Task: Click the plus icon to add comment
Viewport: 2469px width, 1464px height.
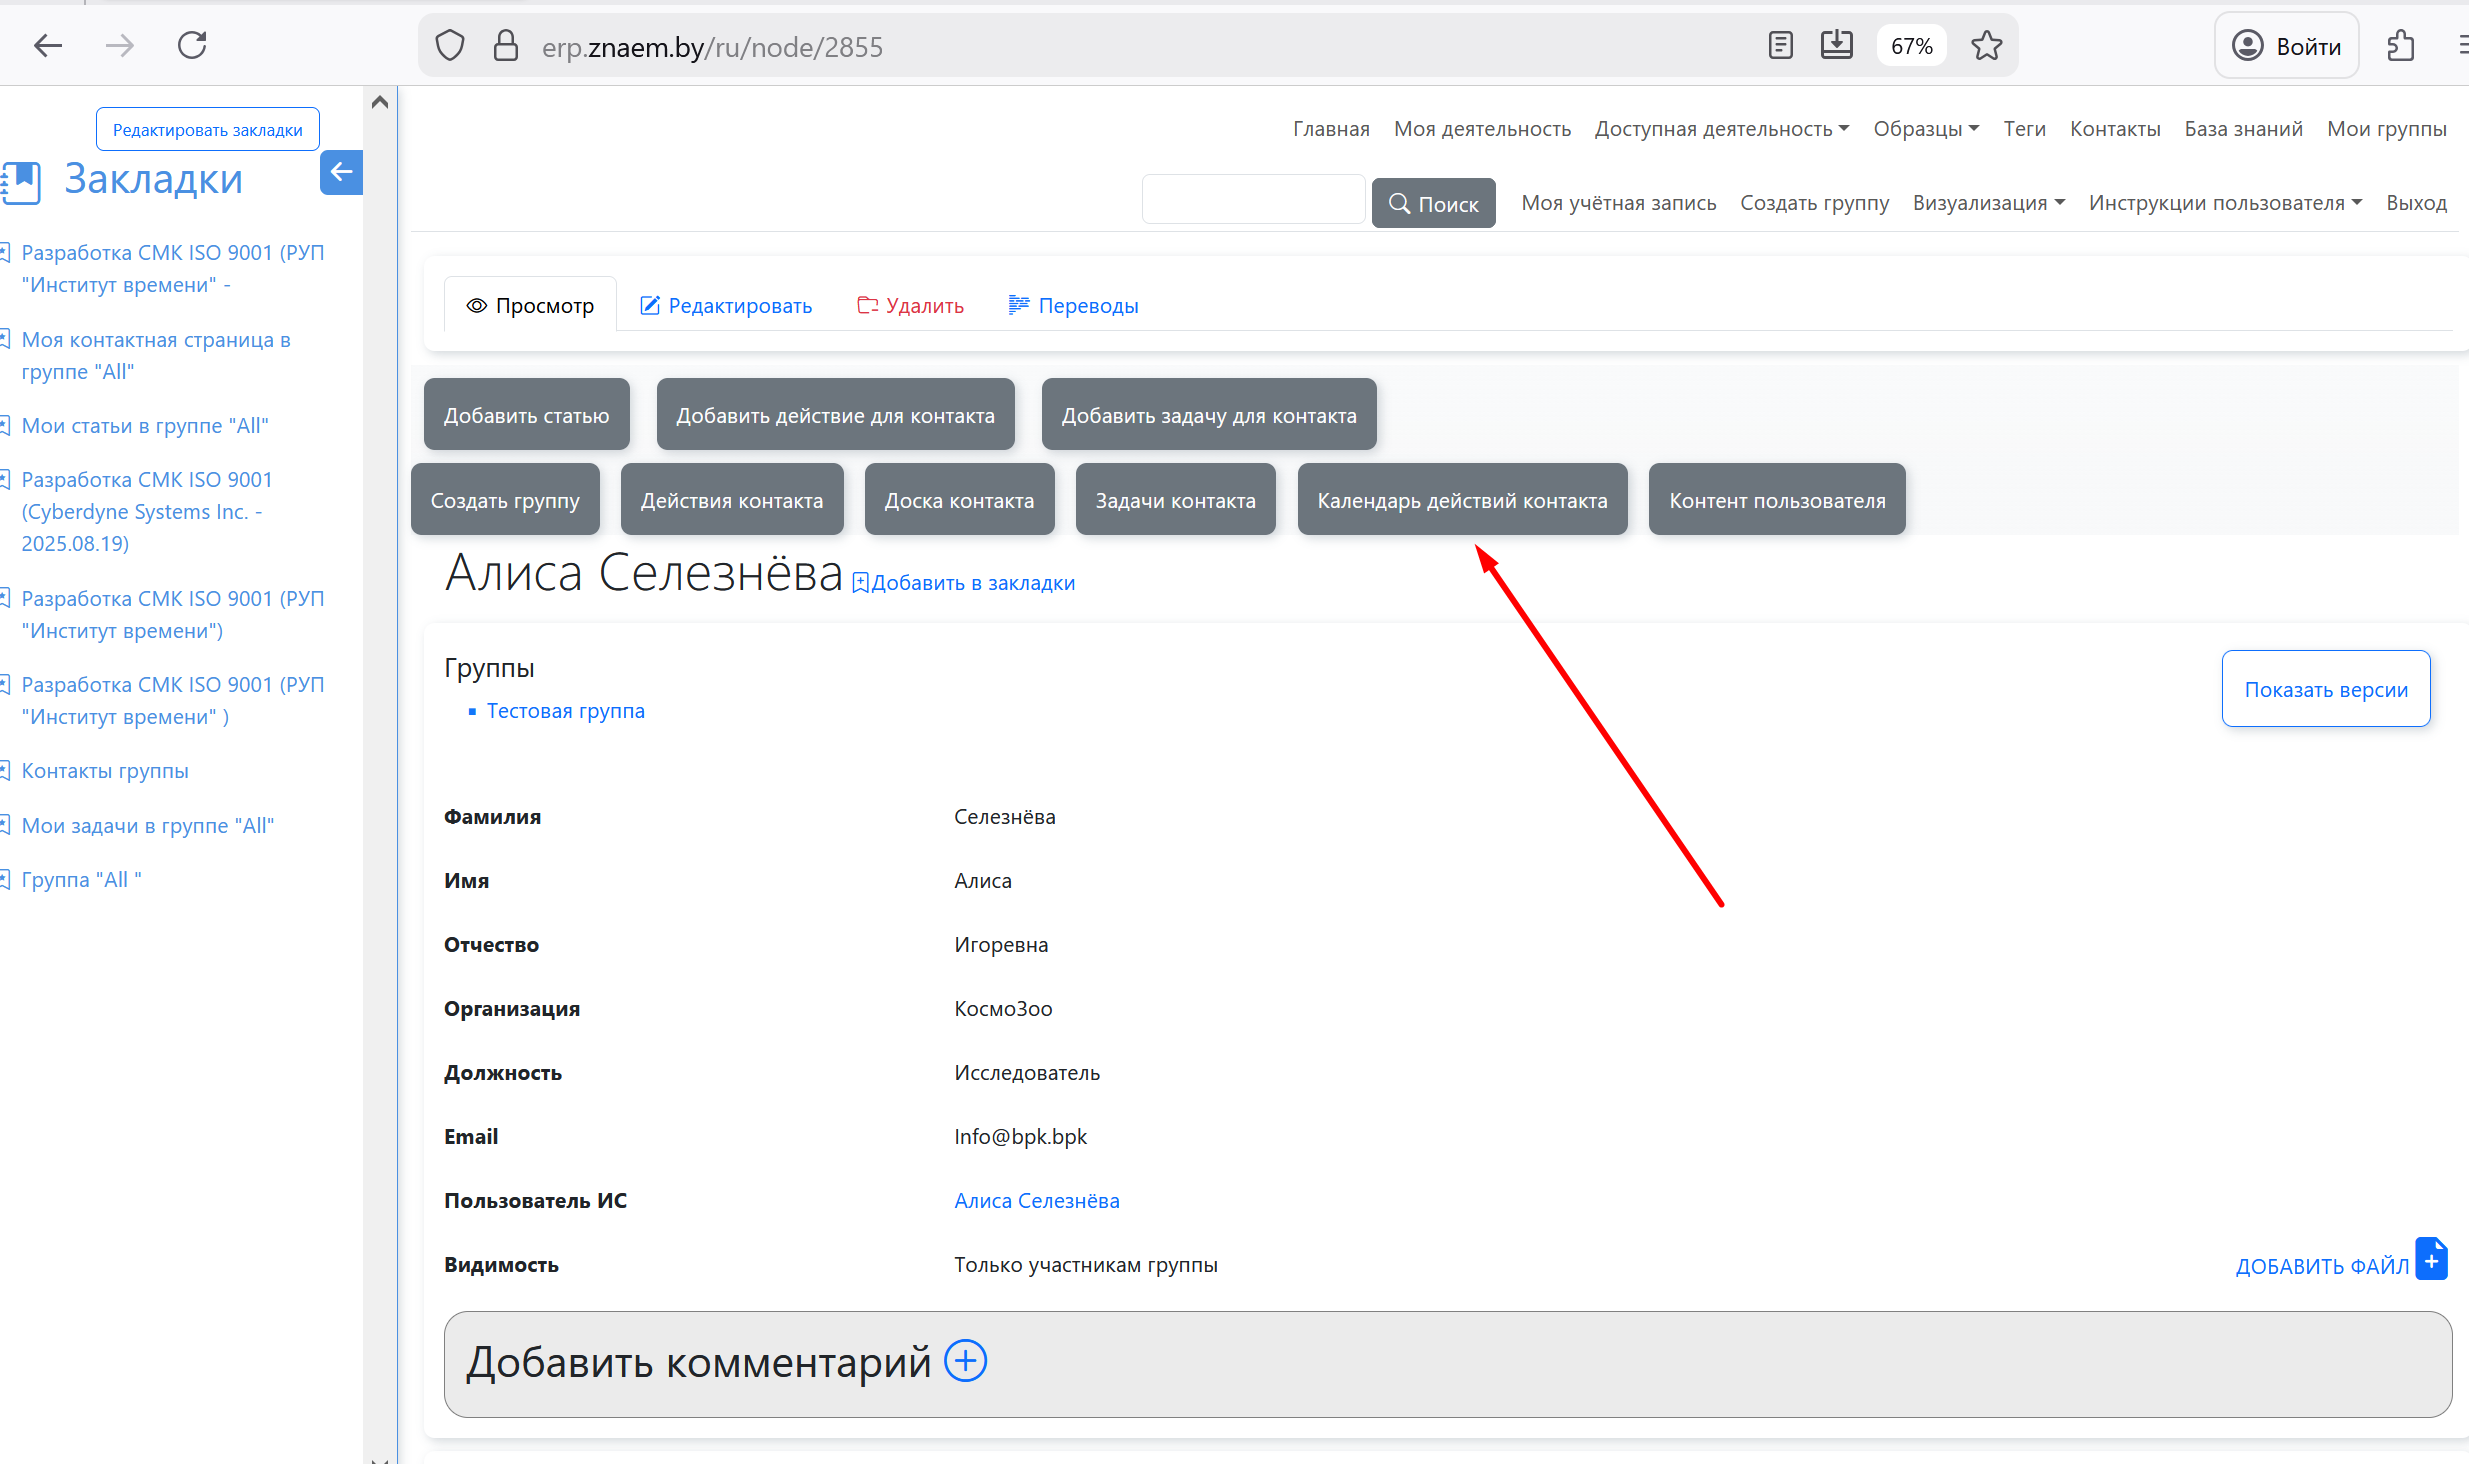Action: click(965, 1361)
